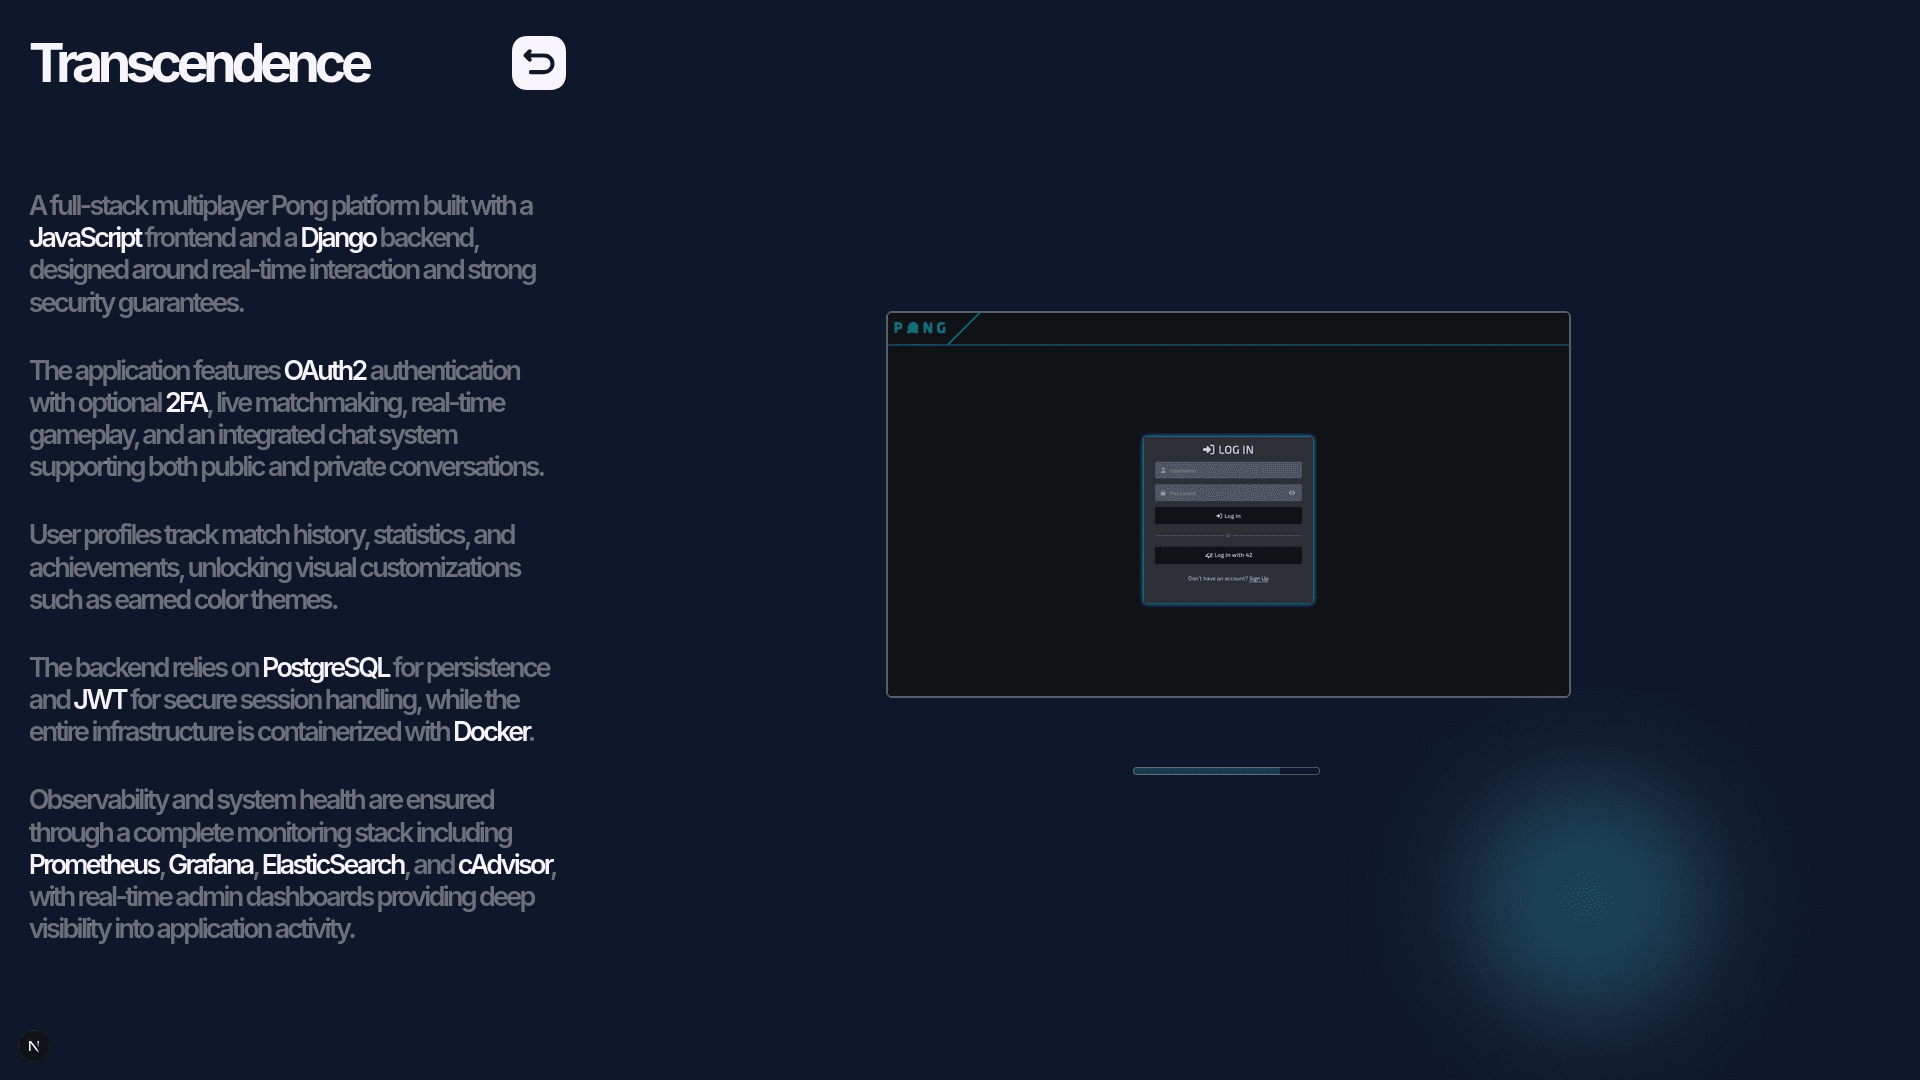Toggle password visibility with the eye icon
1920x1080 pixels.
[x=1292, y=493]
